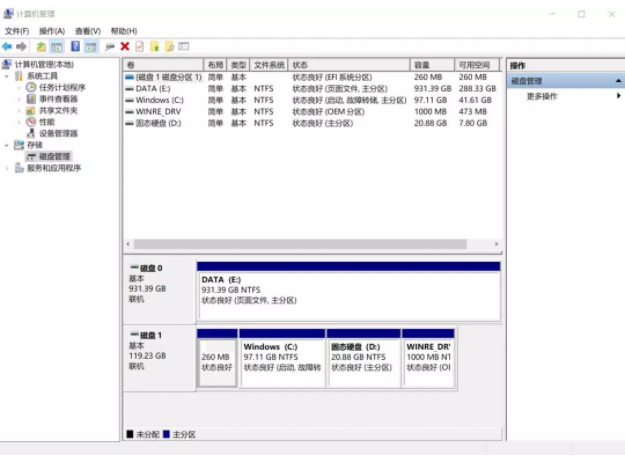
Task: Click the Forward arrow in the toolbar
Action: click(x=21, y=46)
